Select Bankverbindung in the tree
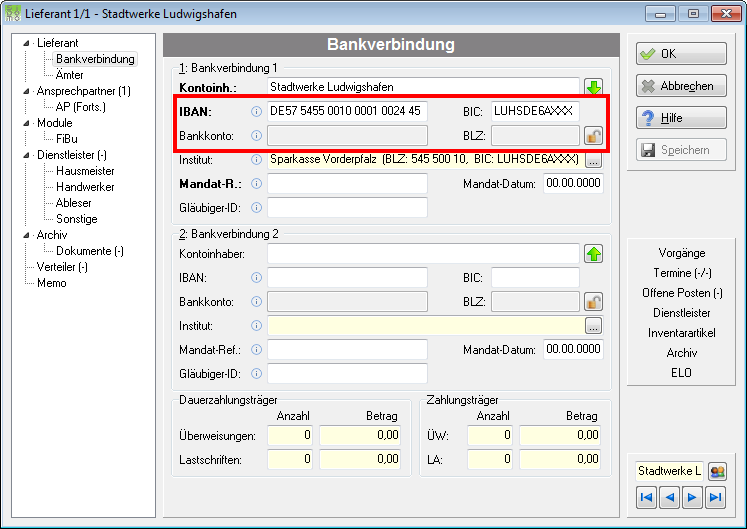This screenshot has height=529, width=747. point(95,59)
